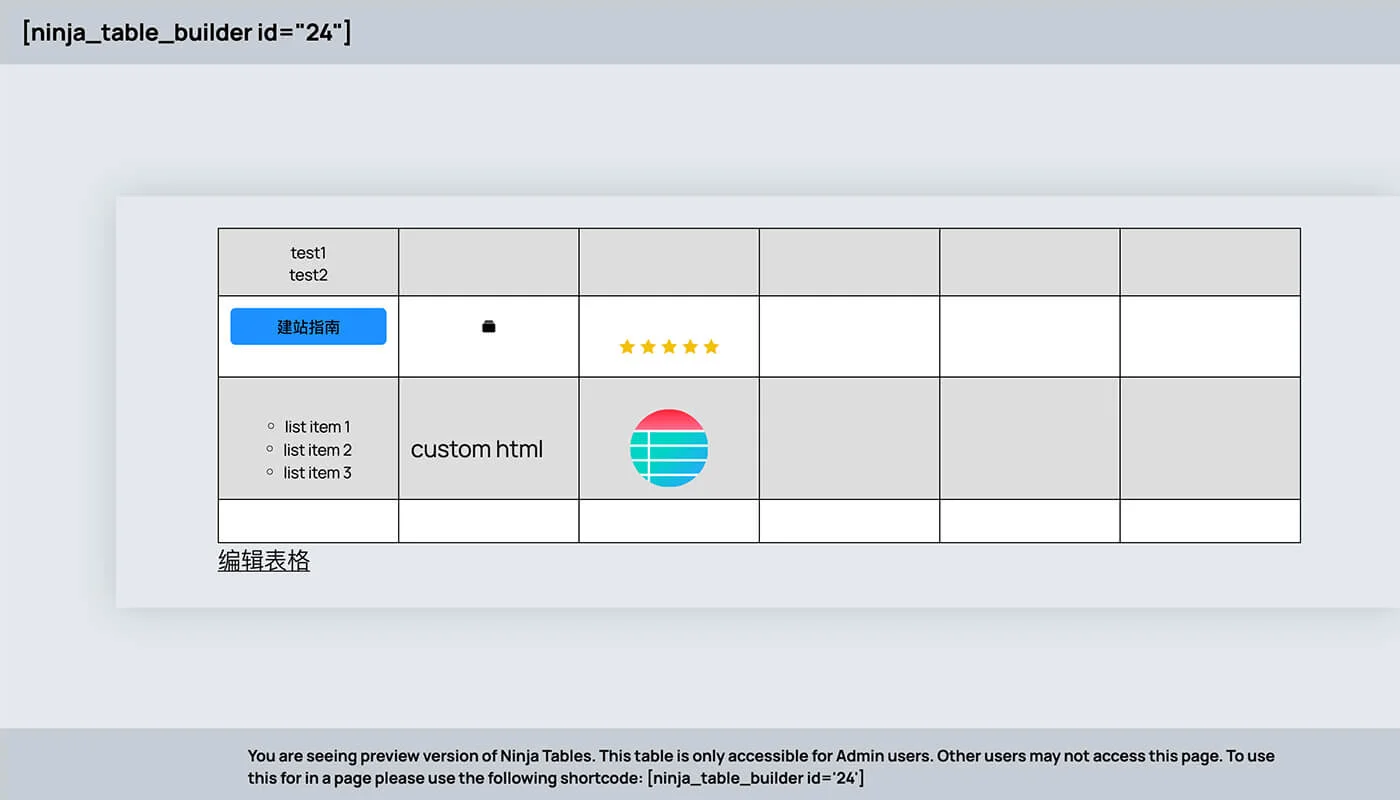Click the first star in the rating

[627, 347]
